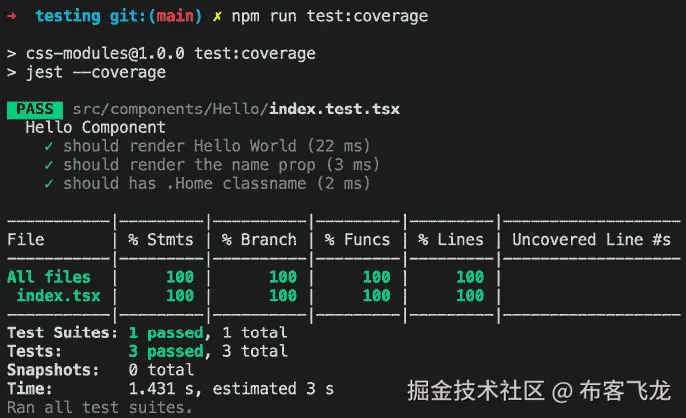The height and width of the screenshot is (418, 686).
Task: Click the % Lines value for index.tsx
Action: 470,296
